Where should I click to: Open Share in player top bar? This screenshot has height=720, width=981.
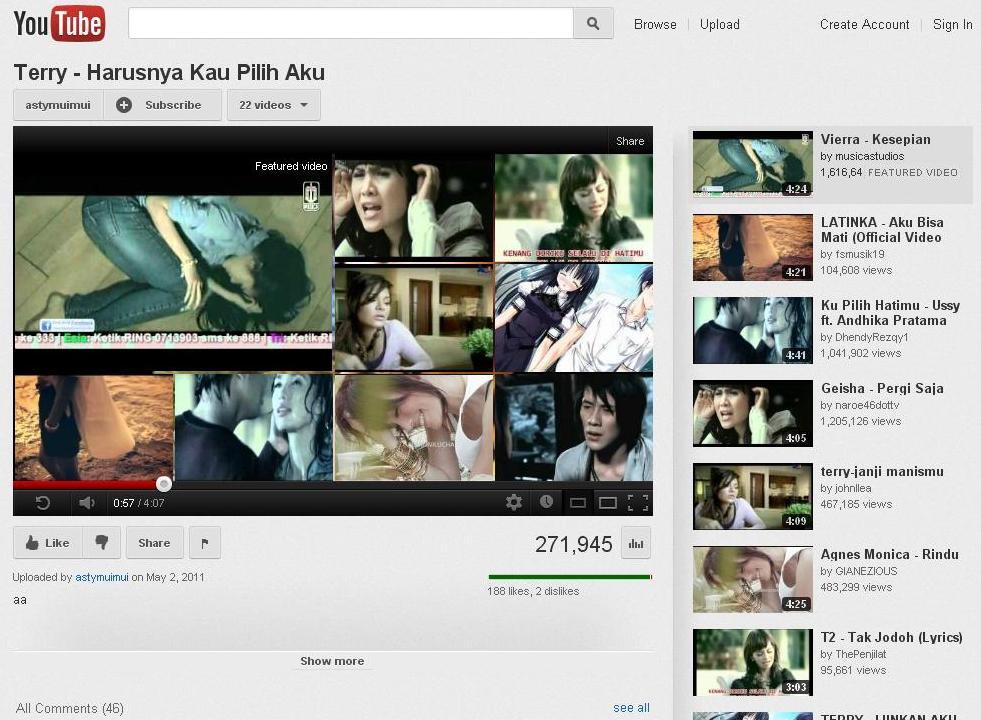coord(630,141)
